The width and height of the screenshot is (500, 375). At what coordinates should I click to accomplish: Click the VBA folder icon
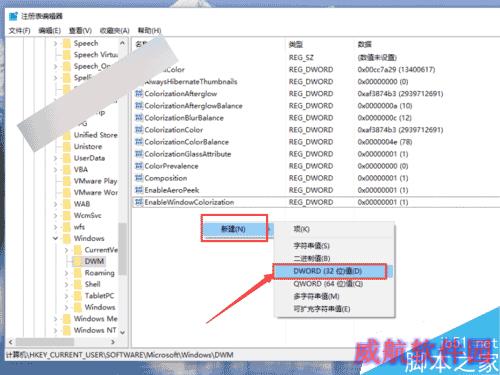pyautogui.click(x=67, y=170)
